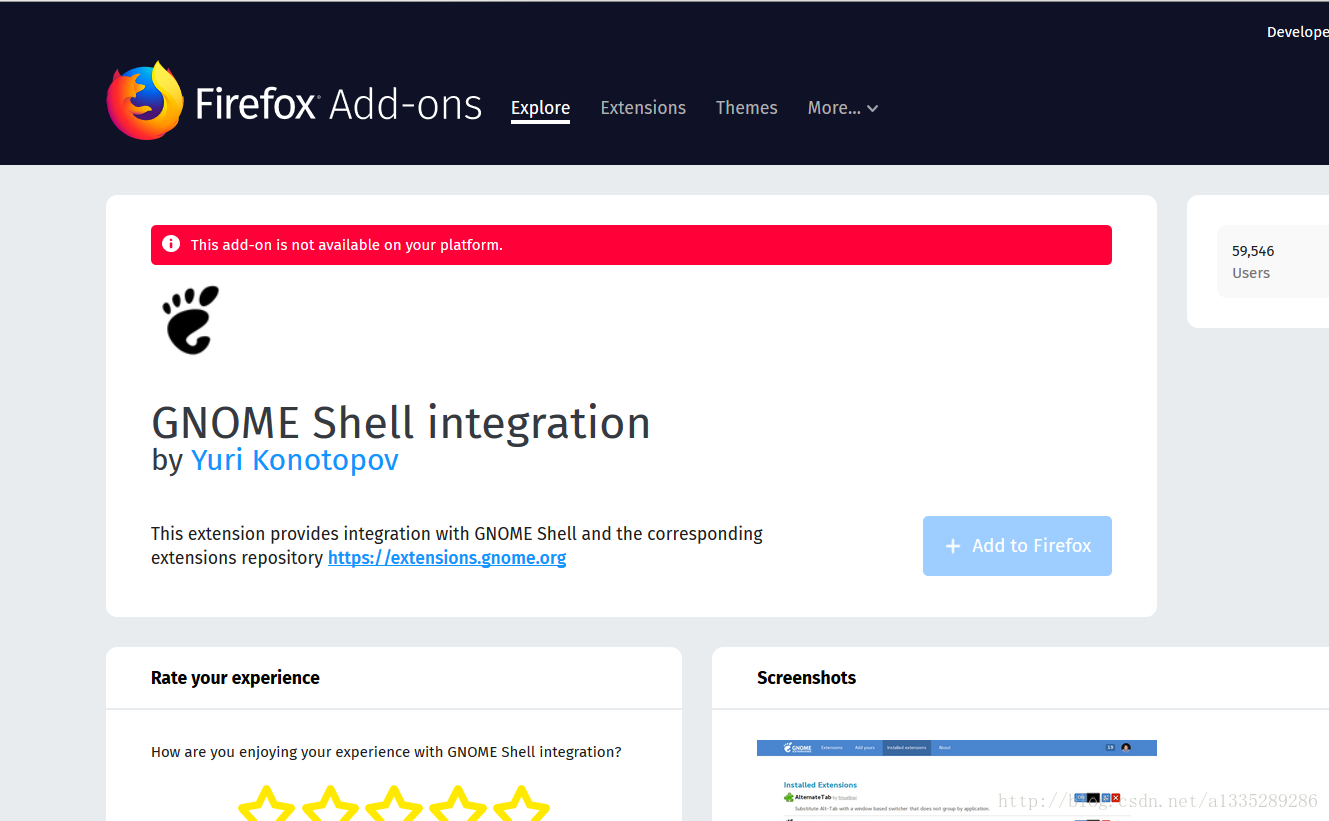Rate five stars with the fifth star

[522, 804]
